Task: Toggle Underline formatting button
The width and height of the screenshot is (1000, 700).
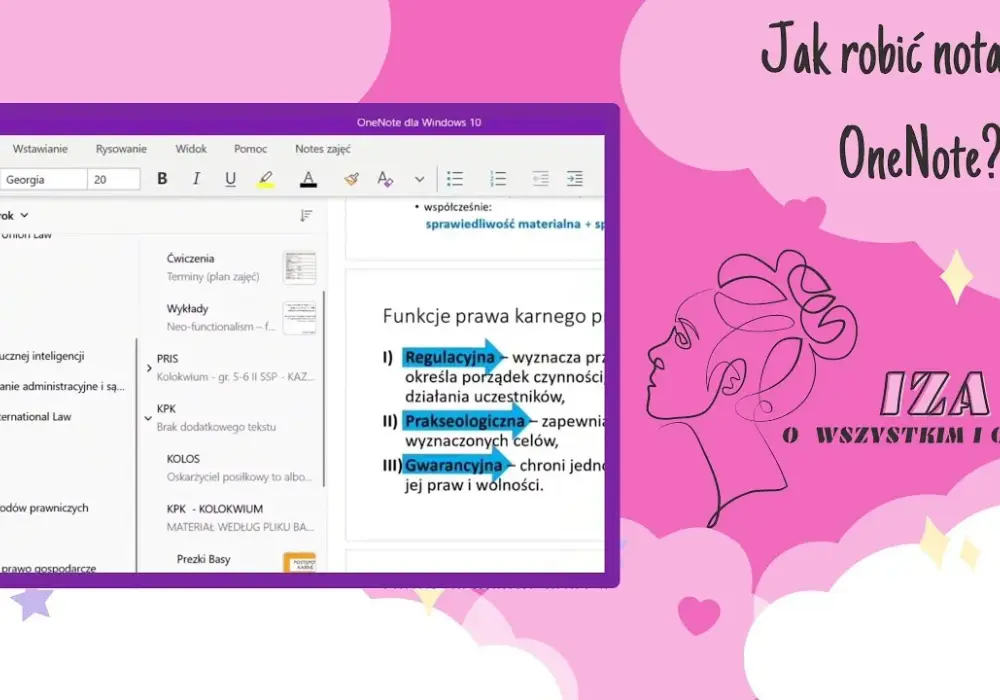Action: pyautogui.click(x=230, y=179)
